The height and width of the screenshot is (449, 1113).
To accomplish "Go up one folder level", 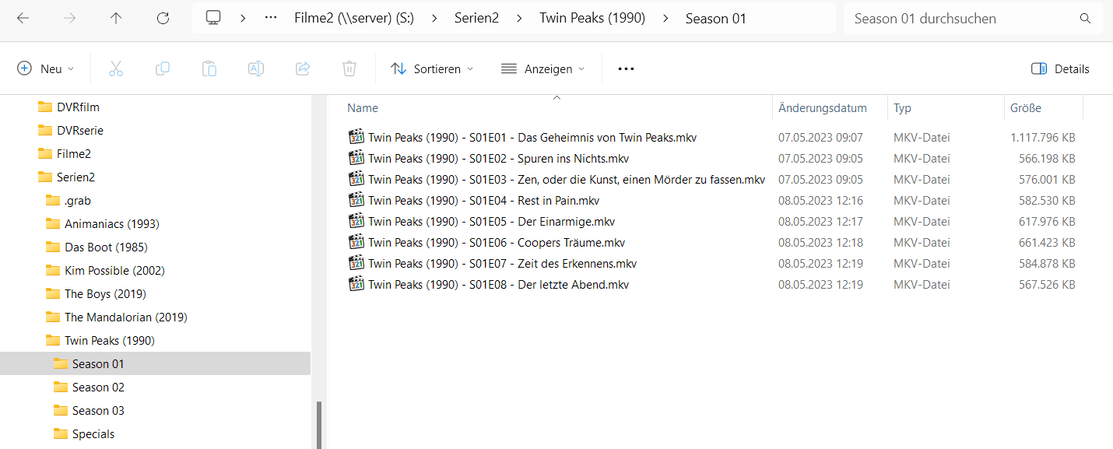I will (116, 18).
